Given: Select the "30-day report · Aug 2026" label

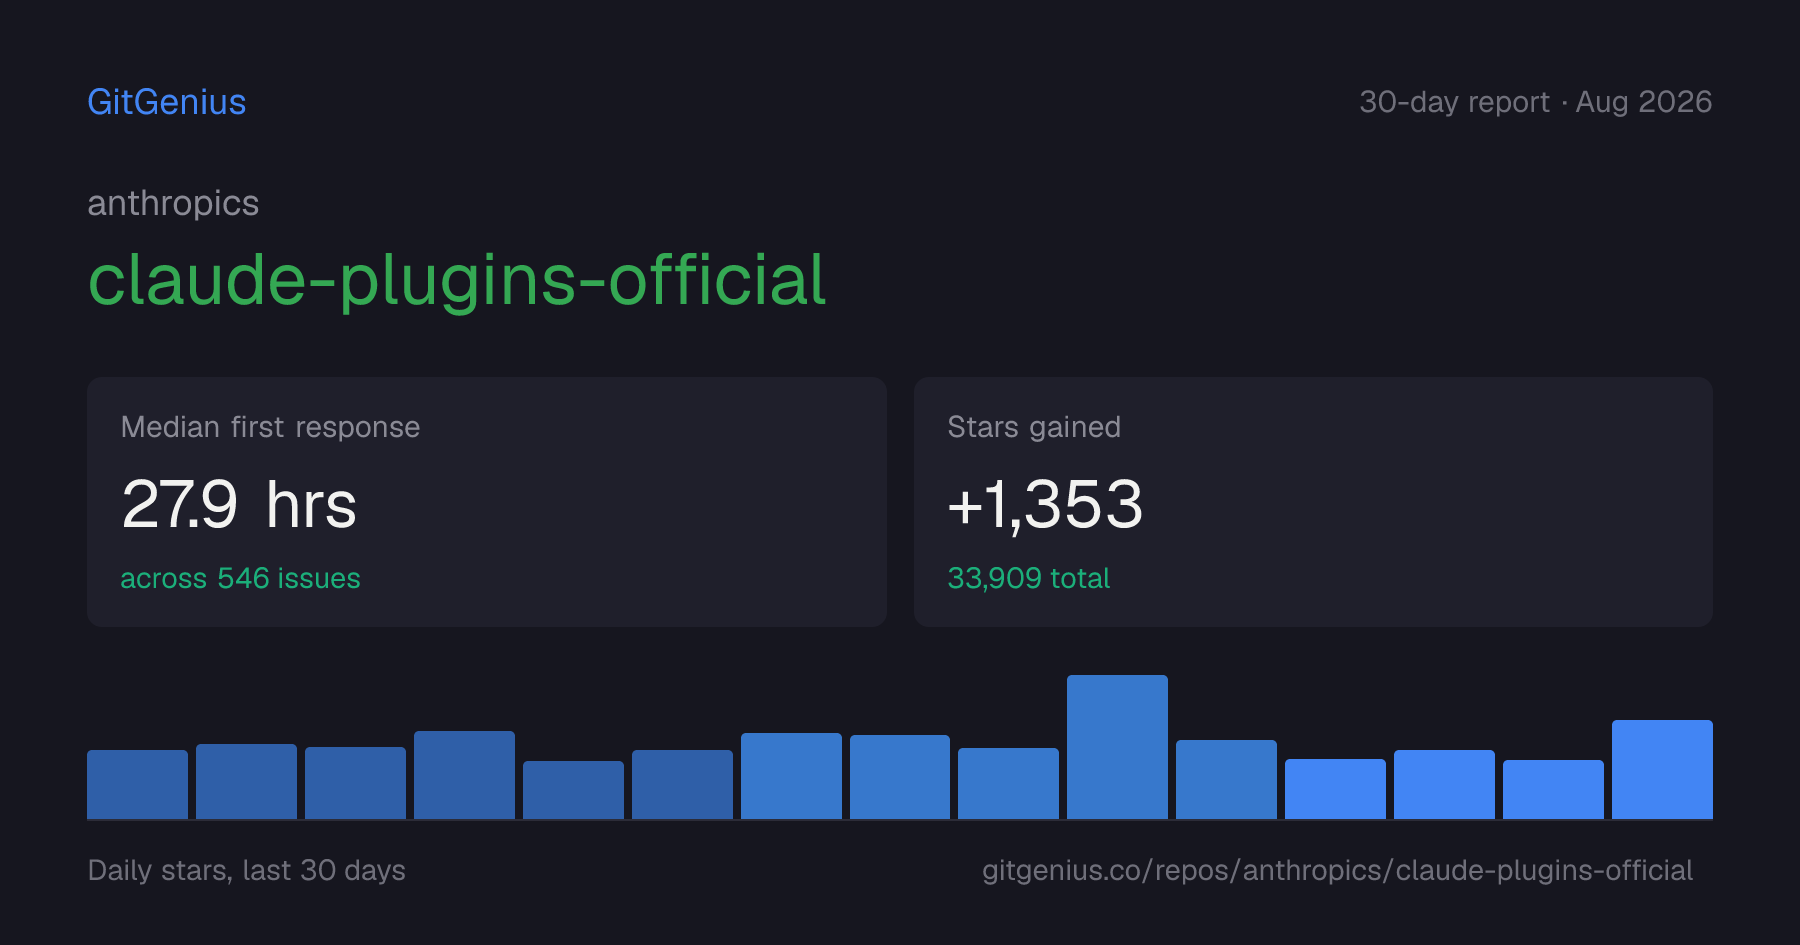Looking at the screenshot, I should (1535, 102).
